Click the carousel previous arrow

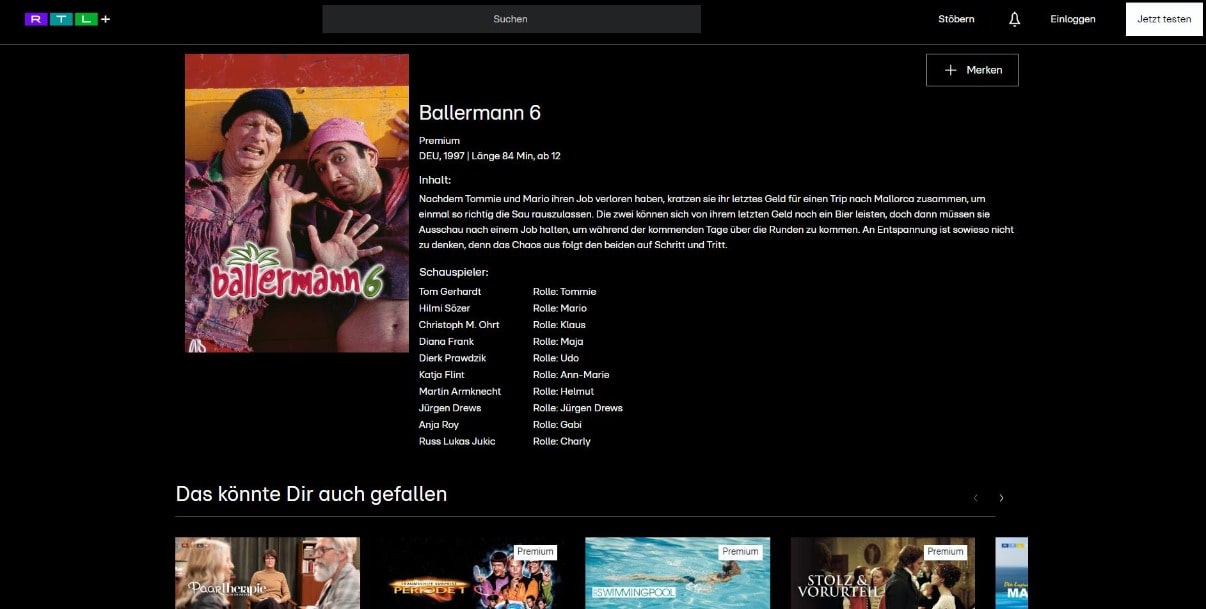point(976,498)
